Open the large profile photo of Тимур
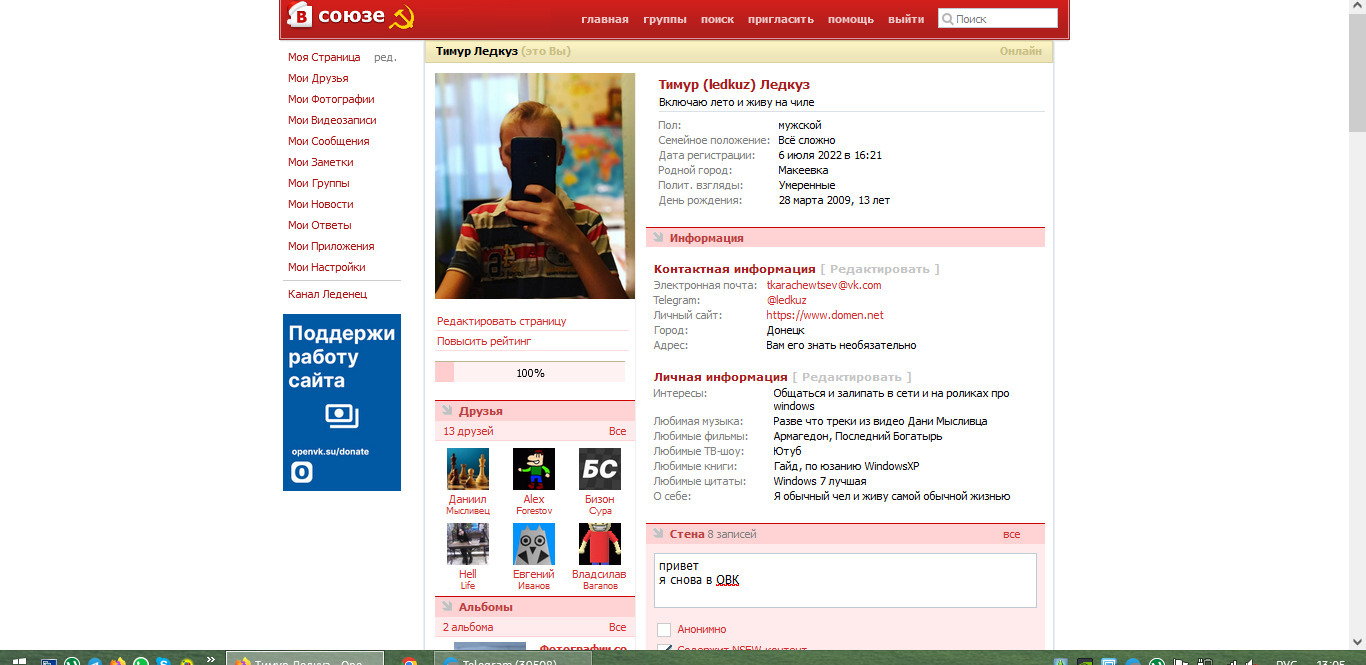 535,186
